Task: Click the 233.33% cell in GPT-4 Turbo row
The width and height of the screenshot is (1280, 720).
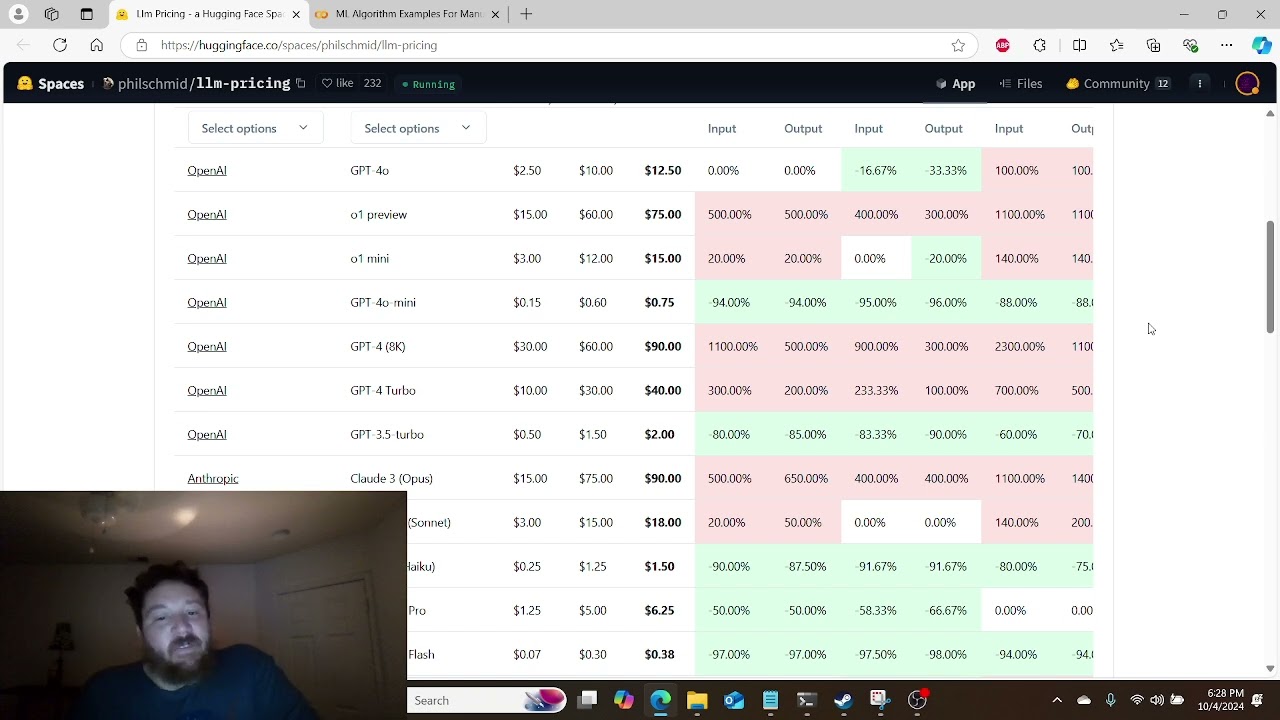Action: [876, 391]
